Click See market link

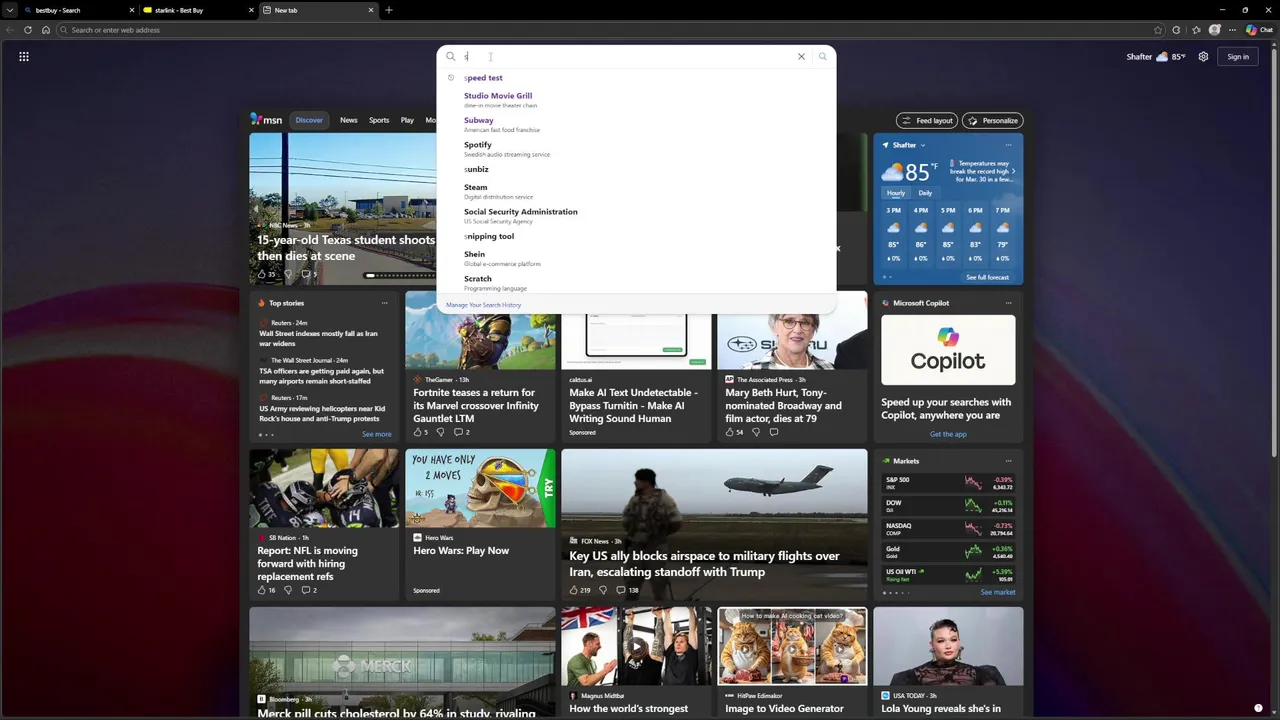[x=998, y=592]
